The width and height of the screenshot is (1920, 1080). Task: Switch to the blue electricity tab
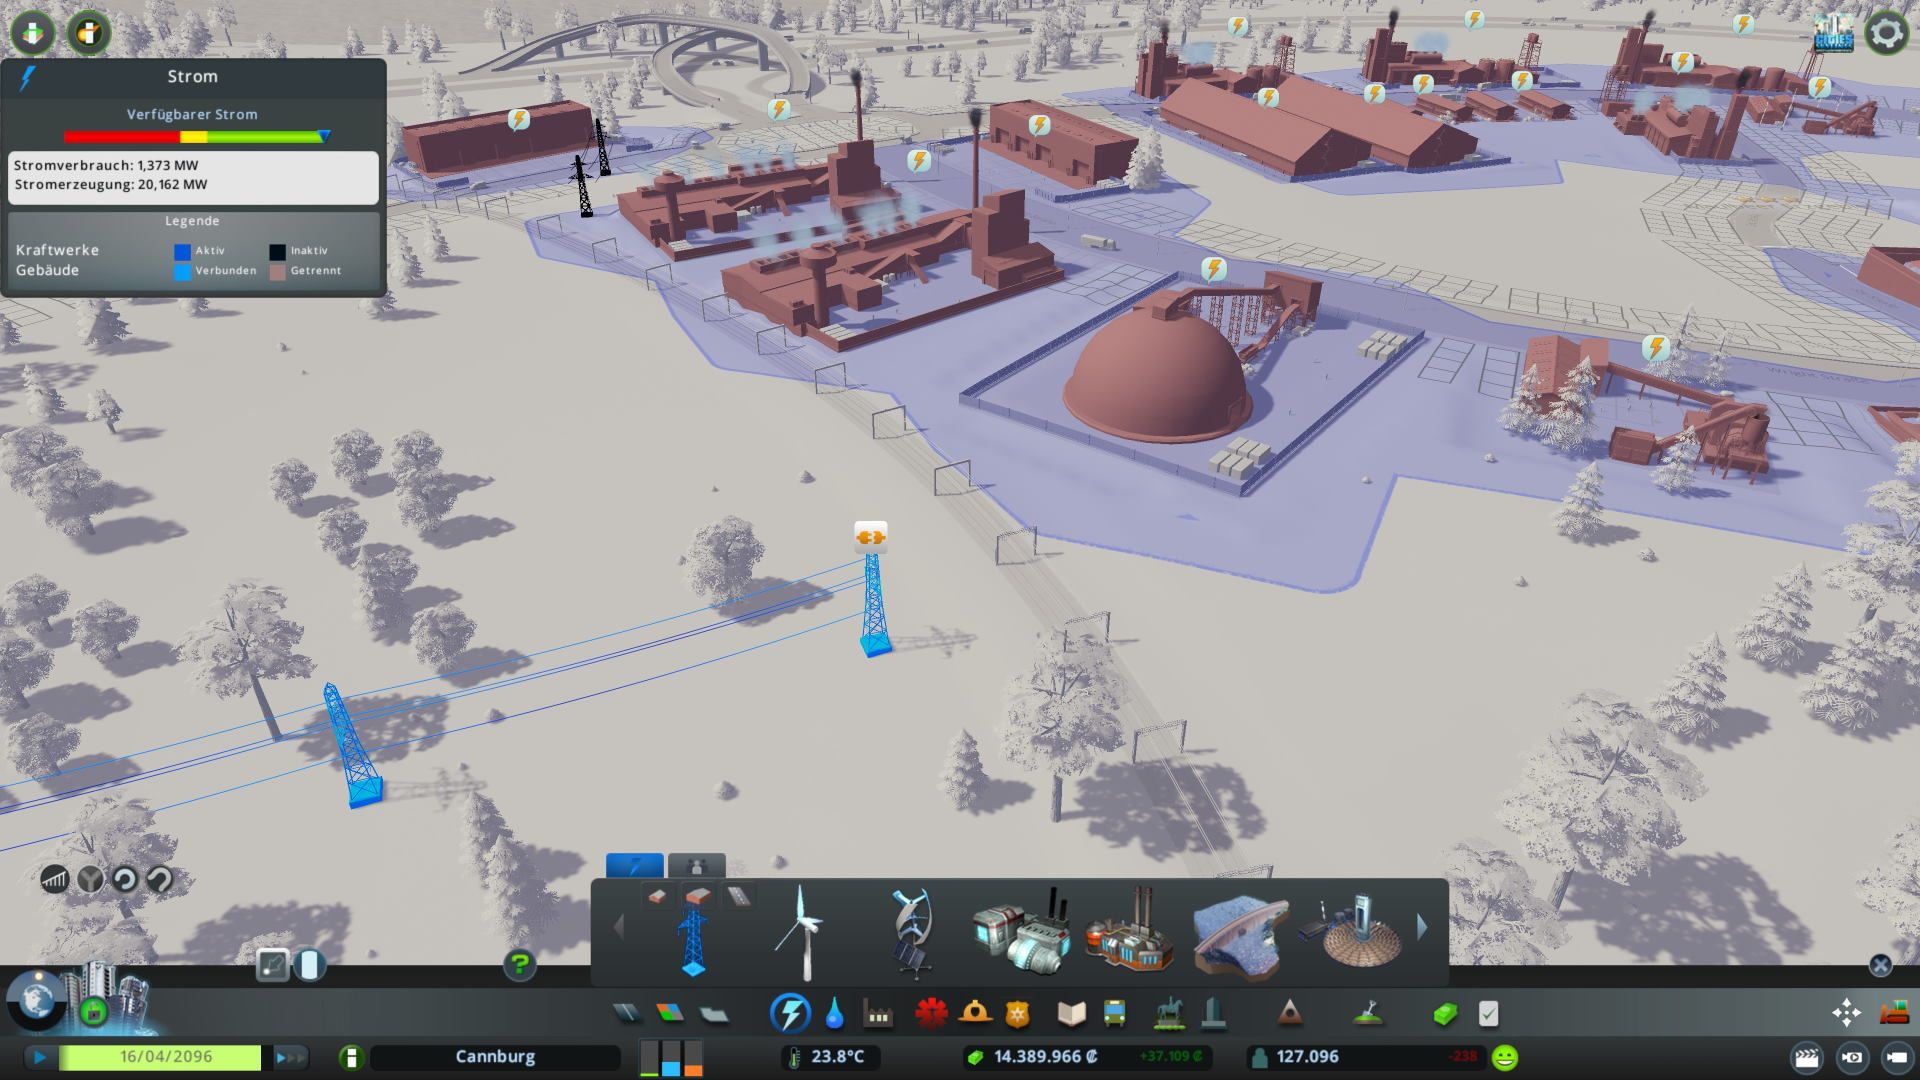pyautogui.click(x=634, y=866)
